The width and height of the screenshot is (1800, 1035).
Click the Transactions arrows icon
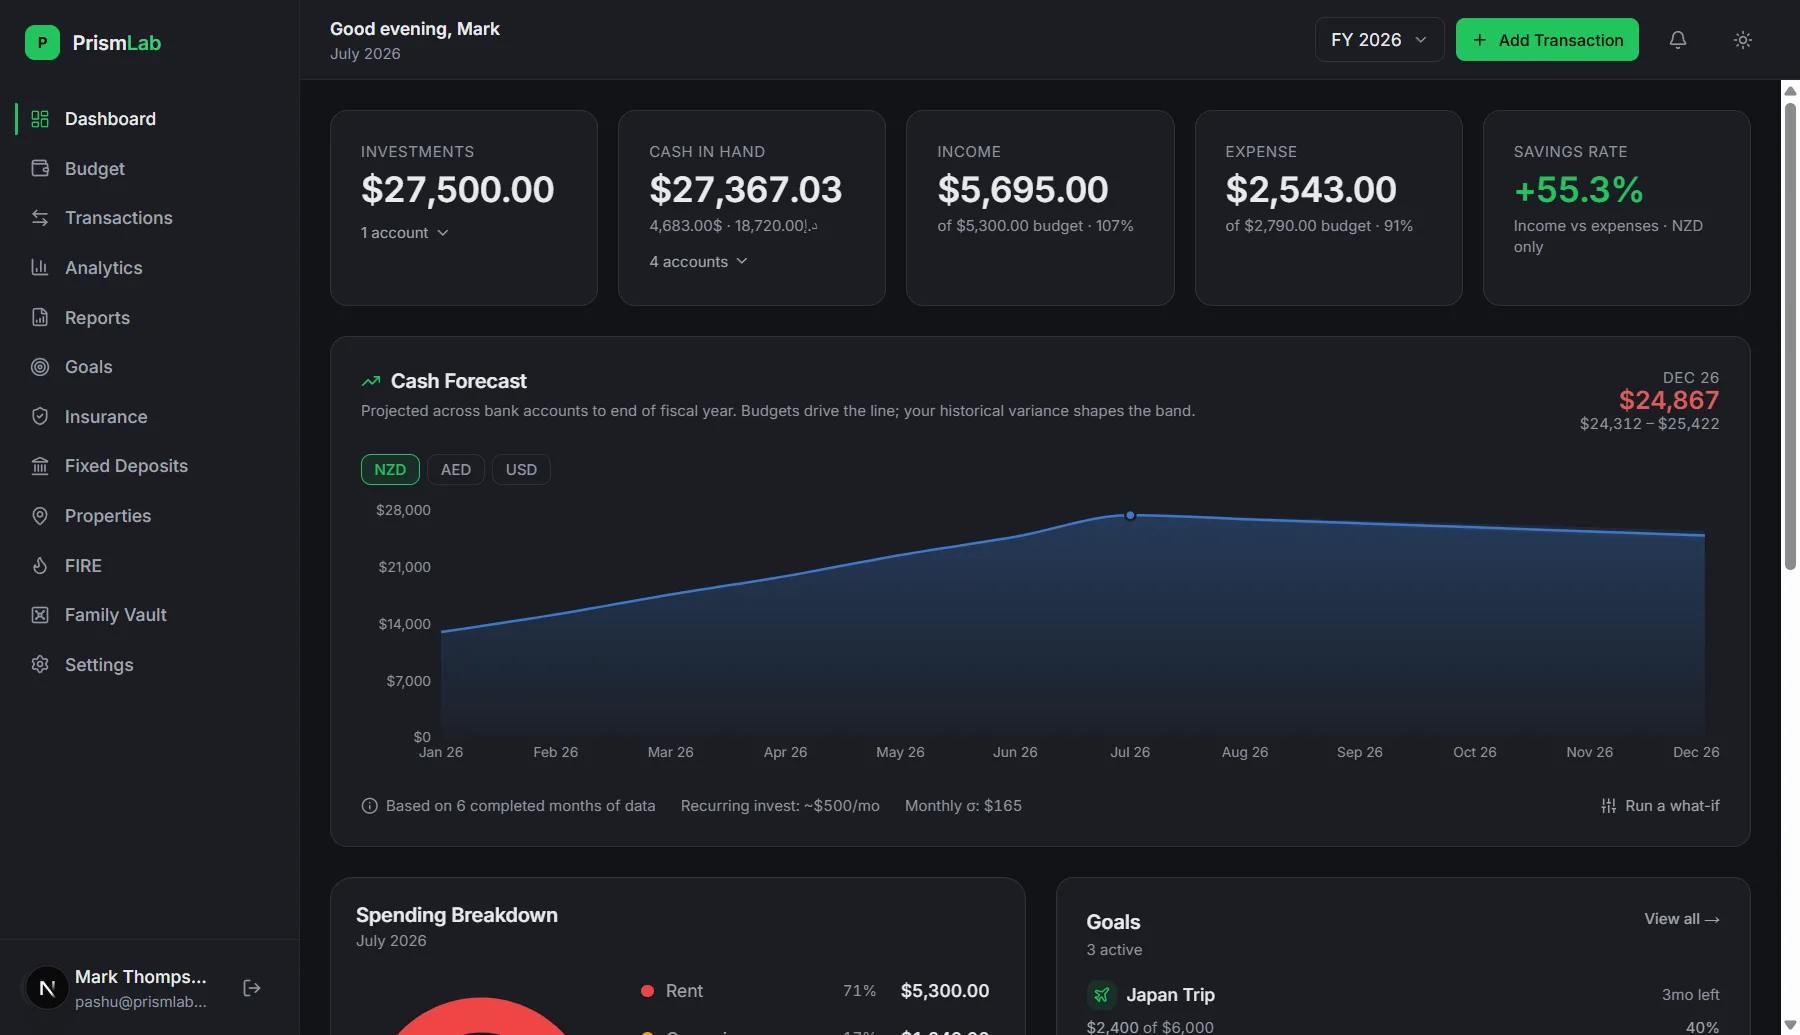(40, 218)
